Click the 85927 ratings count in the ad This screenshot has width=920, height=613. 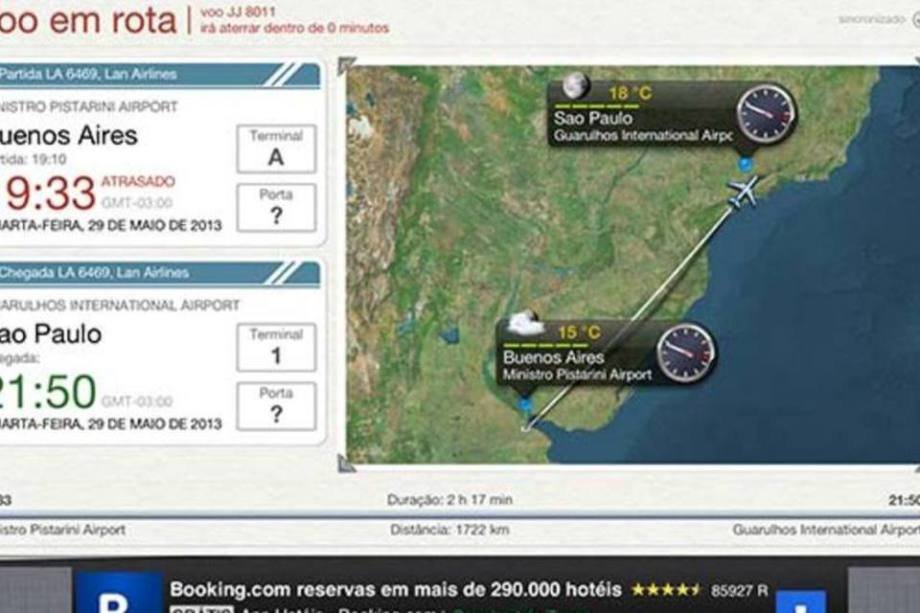coord(739,590)
